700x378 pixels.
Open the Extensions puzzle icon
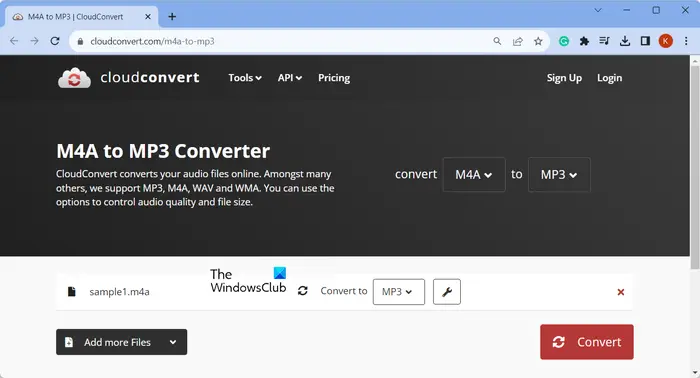click(584, 41)
